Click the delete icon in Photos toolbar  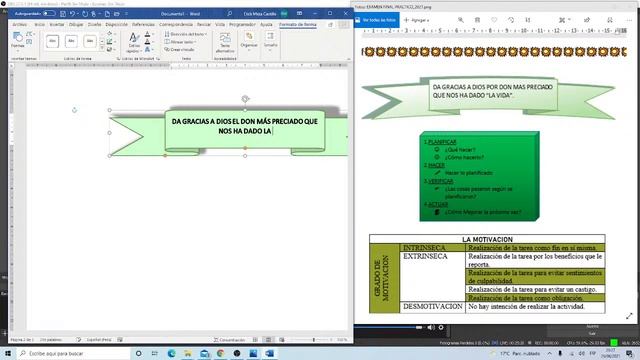point(477,20)
